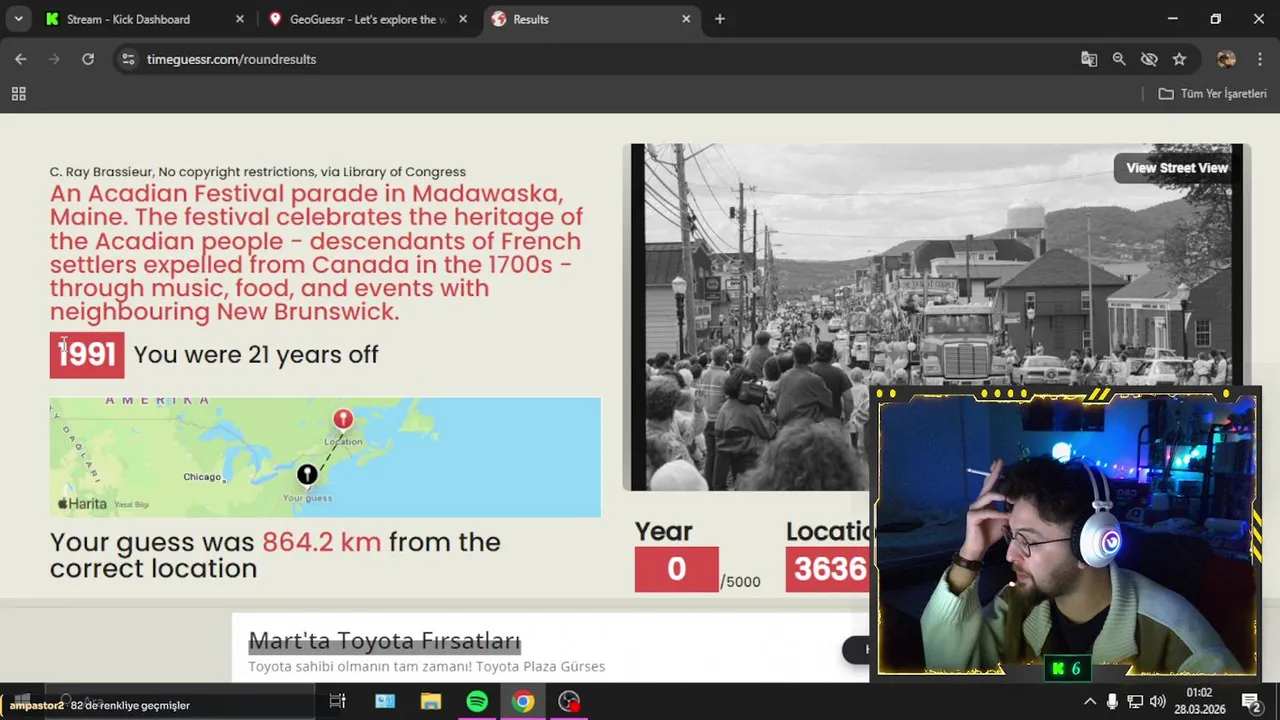The height and width of the screenshot is (720, 1280).
Task: Click the 1991 year badge
Action: tap(87, 355)
